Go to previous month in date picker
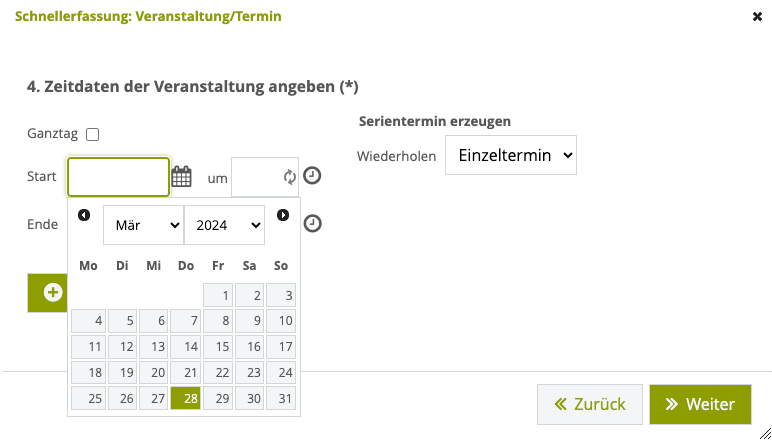 tap(84, 215)
